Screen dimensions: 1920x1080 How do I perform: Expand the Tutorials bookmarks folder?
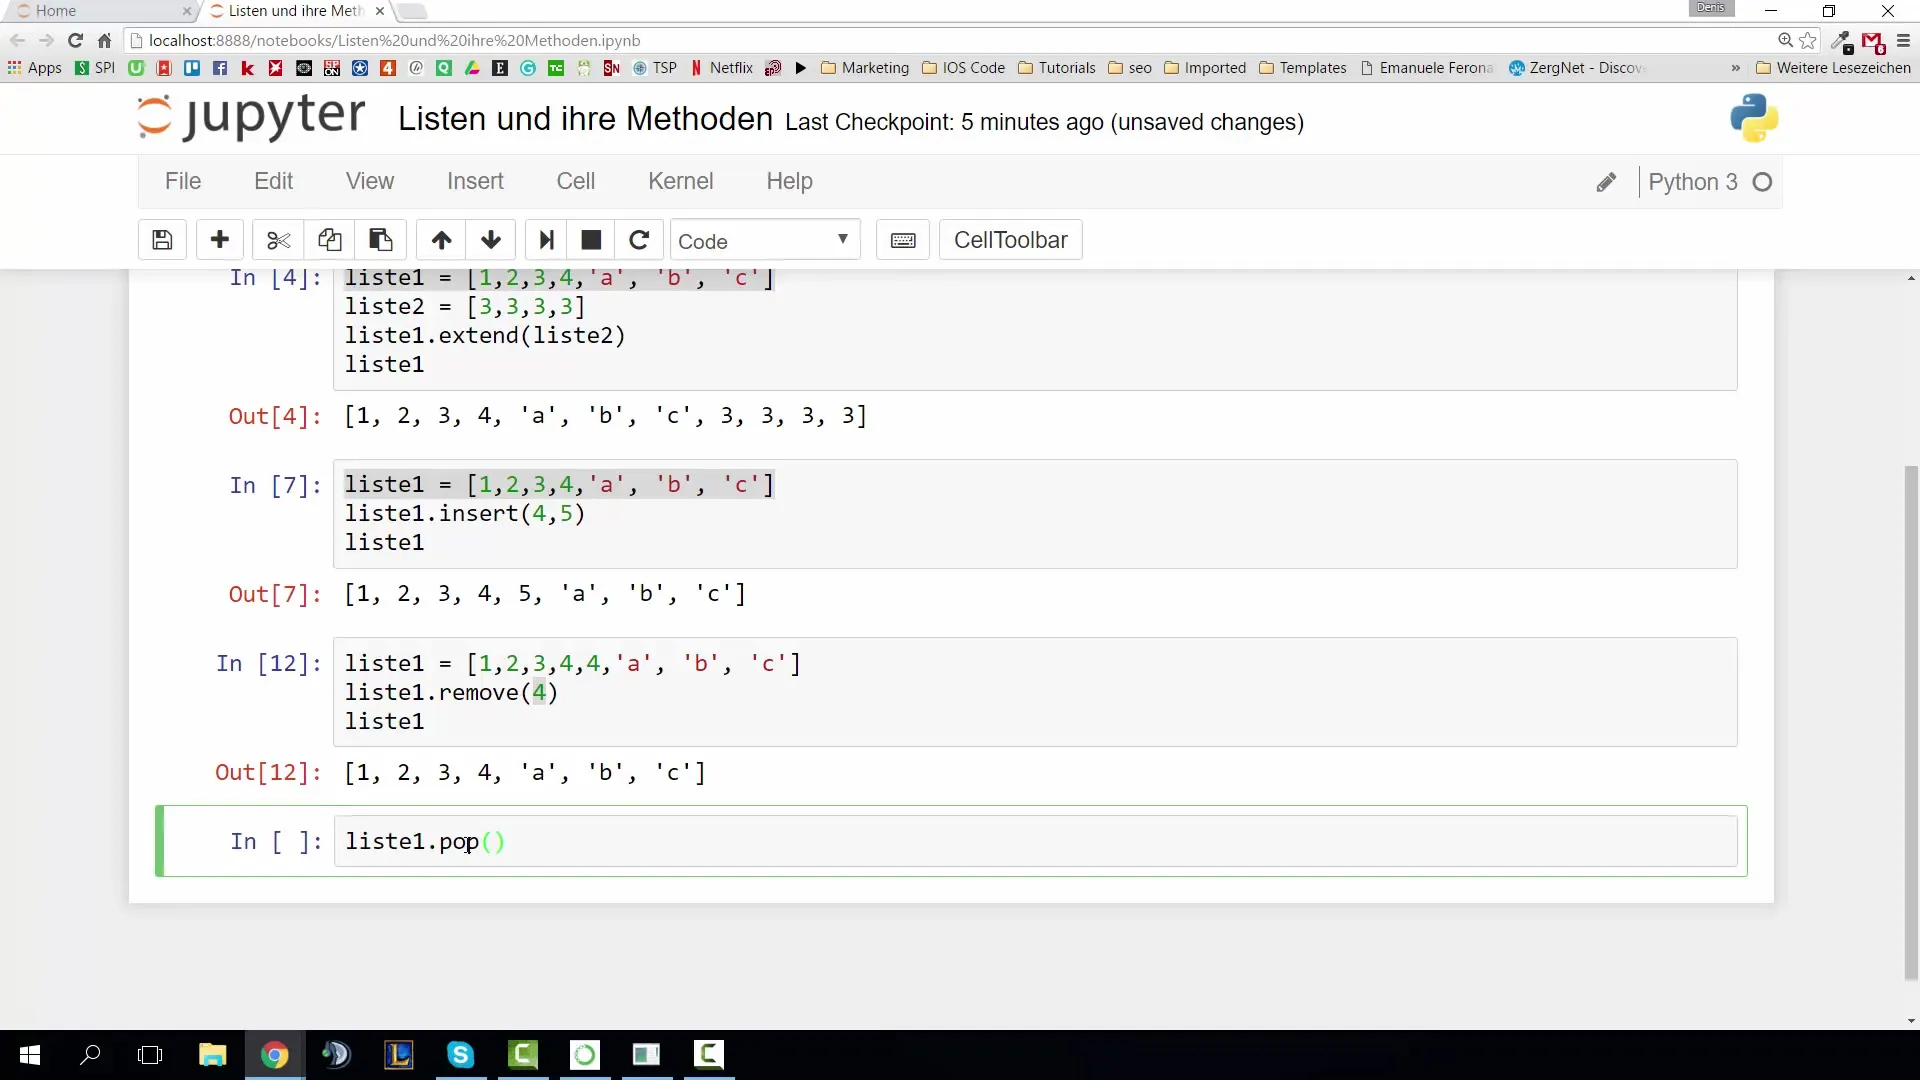pyautogui.click(x=1057, y=68)
